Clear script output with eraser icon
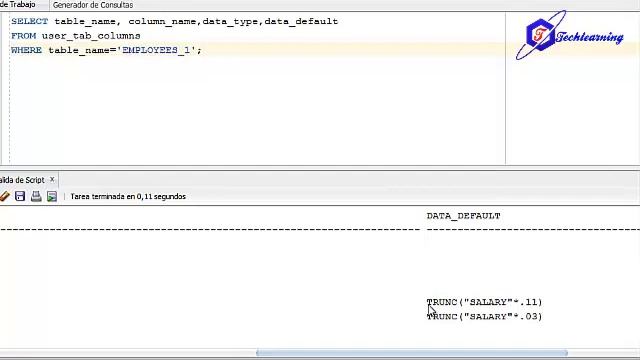 tap(4, 196)
